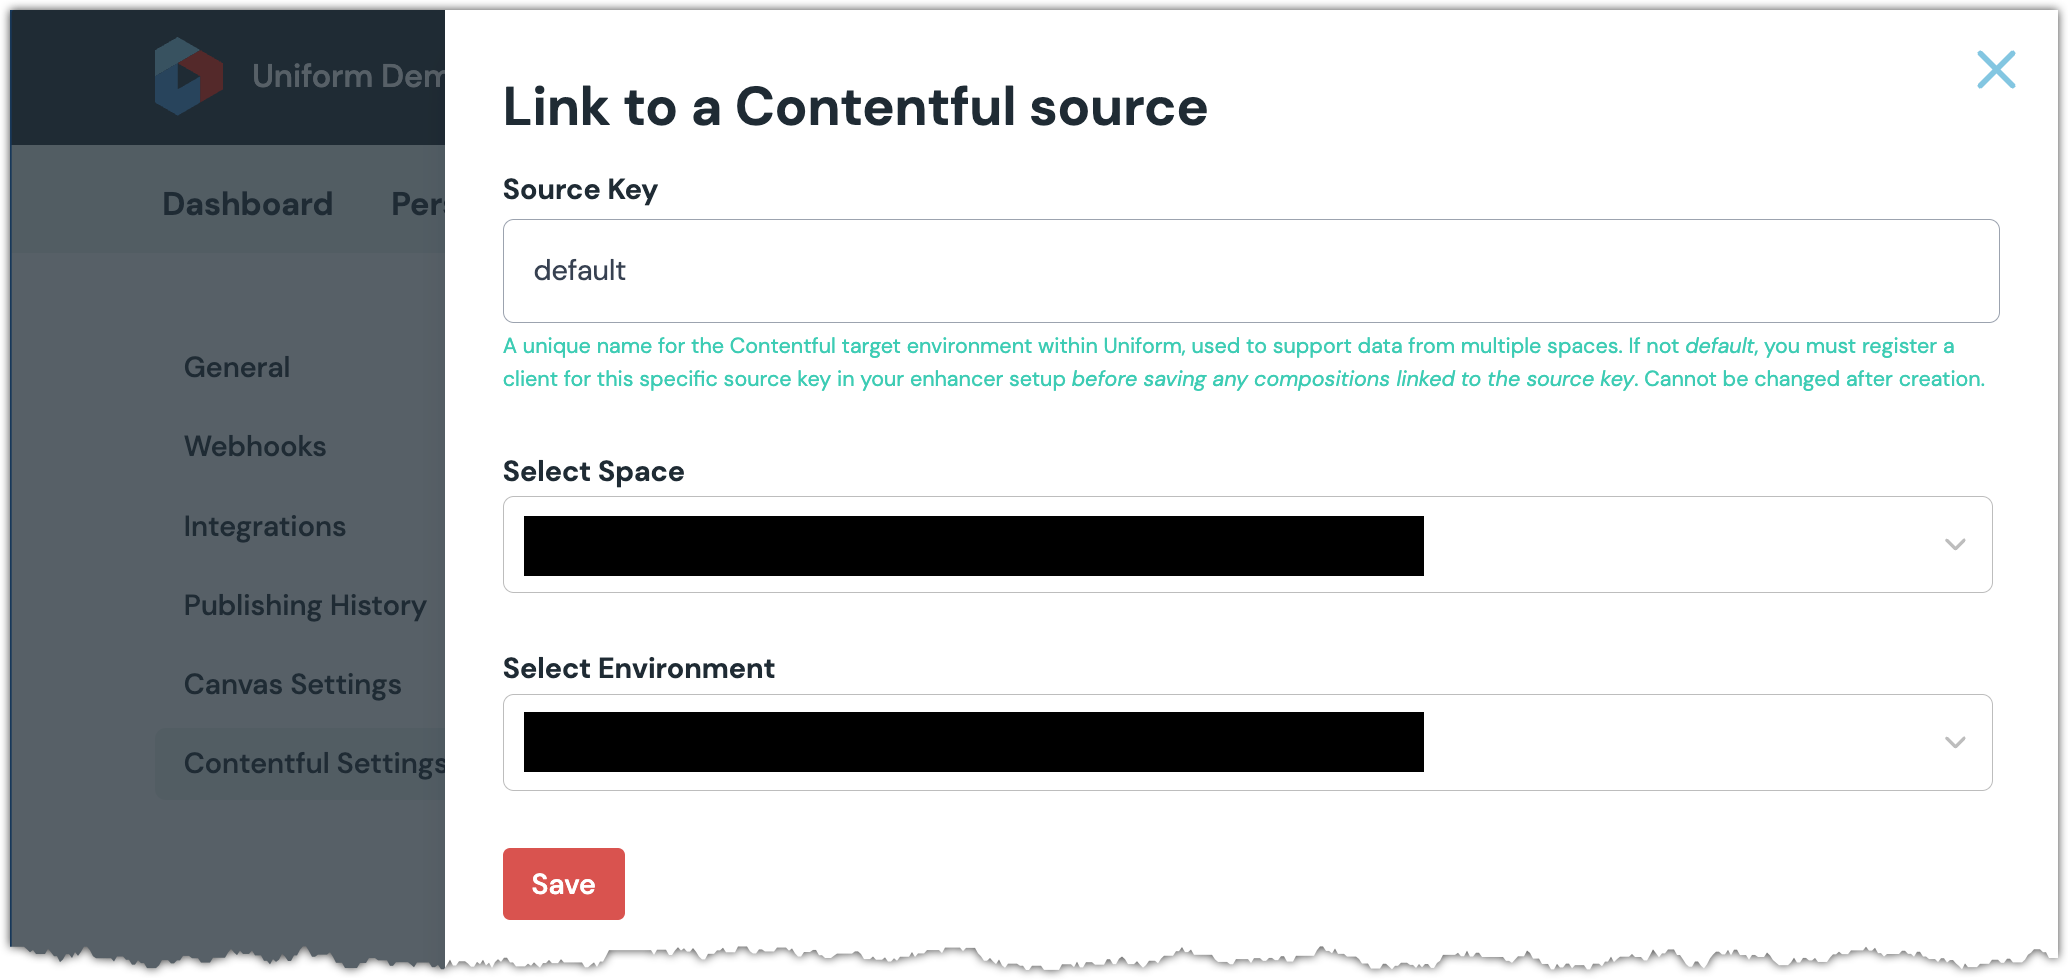Click the Select Space label
Image resolution: width=2068 pixels, height=980 pixels.
(593, 471)
